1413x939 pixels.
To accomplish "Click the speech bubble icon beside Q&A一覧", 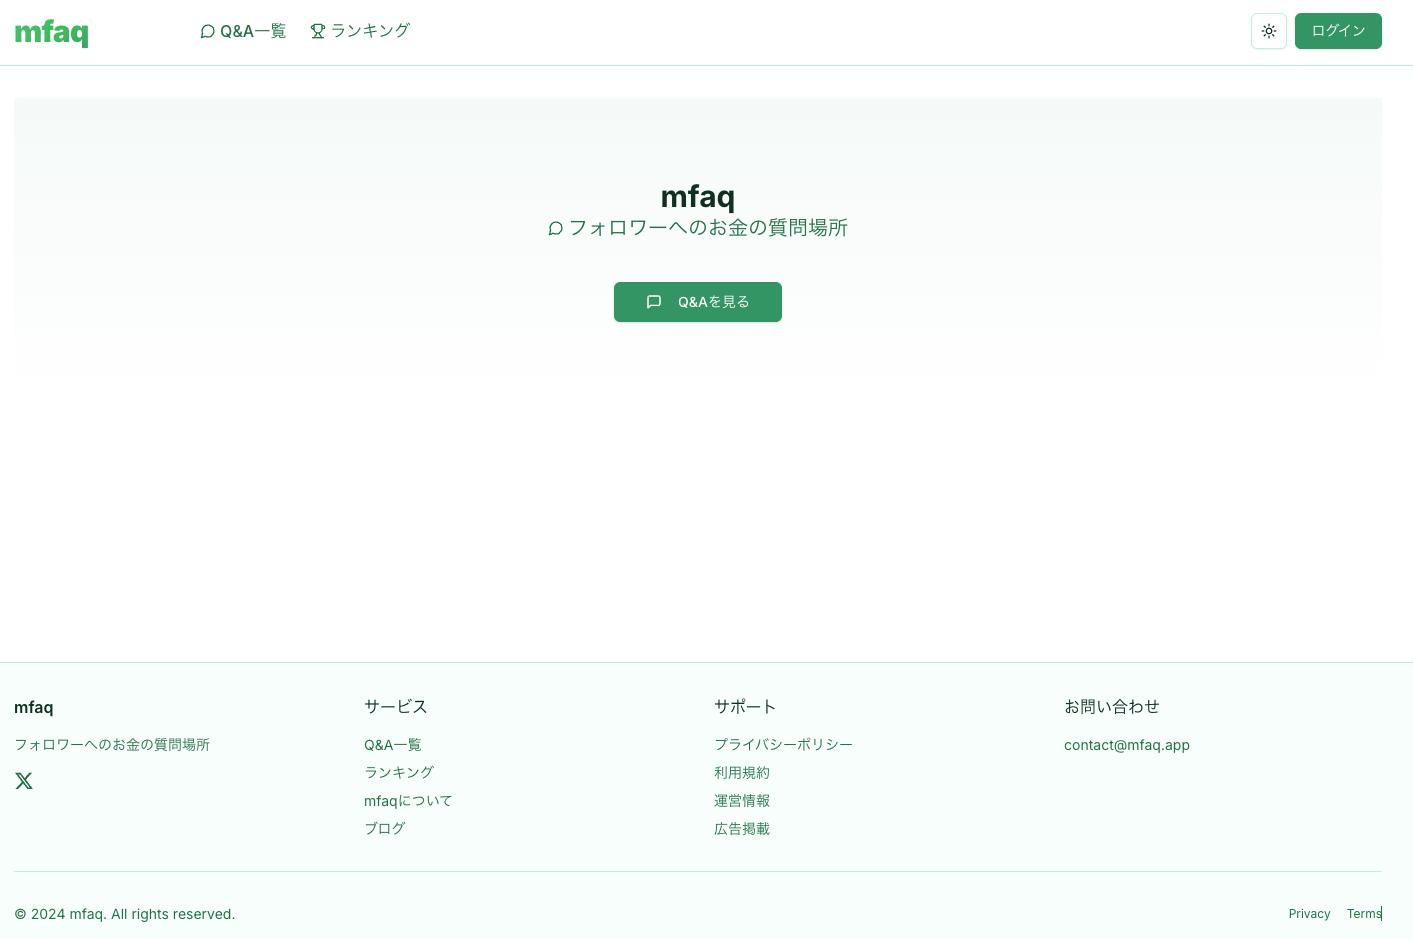I will pyautogui.click(x=207, y=31).
